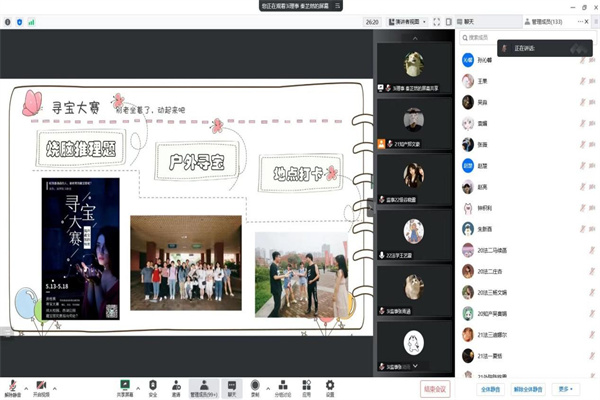Screen dimensions: 600x400
Task: Click the 邀请 invite icon
Action: 176,385
